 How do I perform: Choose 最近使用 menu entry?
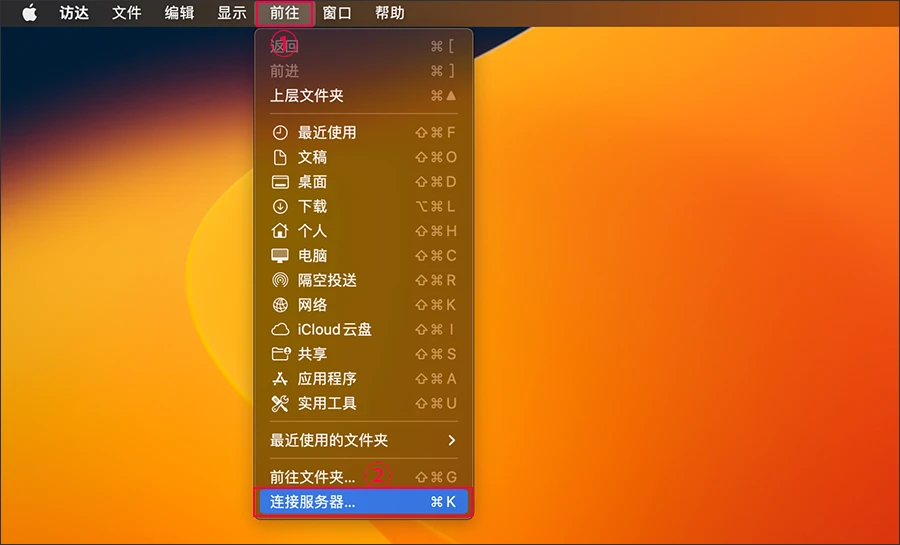[364, 133]
